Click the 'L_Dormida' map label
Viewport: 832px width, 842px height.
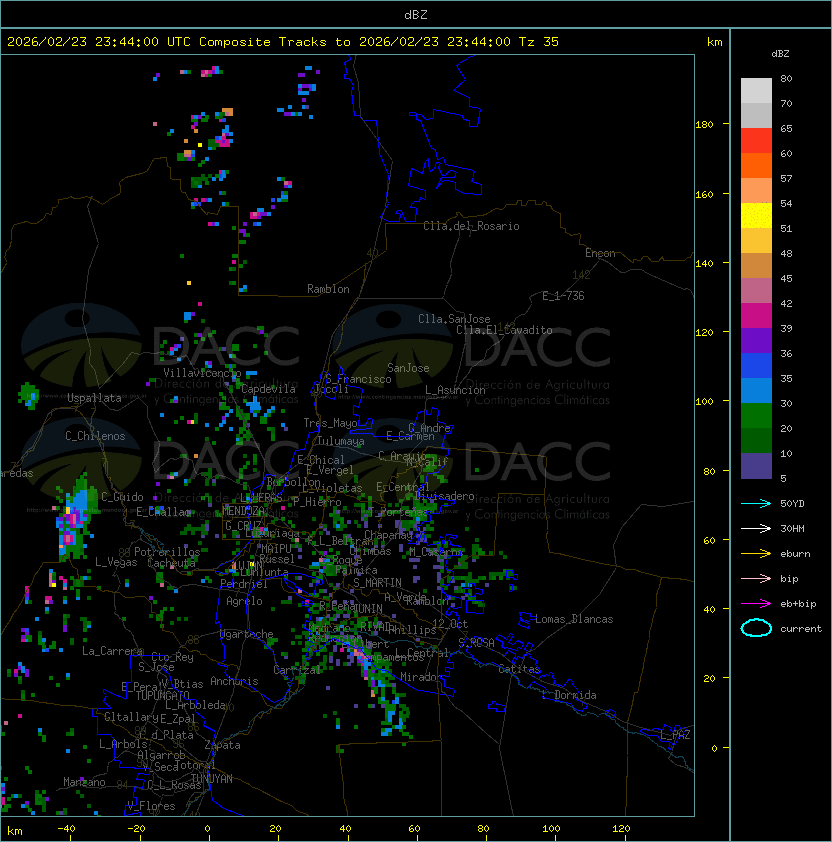[569, 695]
